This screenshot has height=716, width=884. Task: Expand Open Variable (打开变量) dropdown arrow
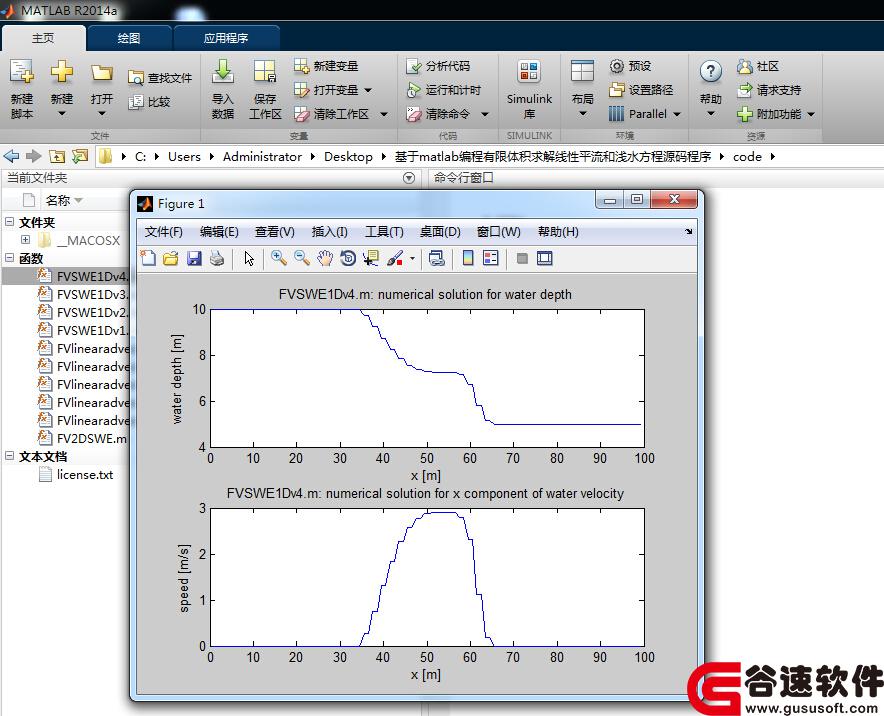(368, 90)
